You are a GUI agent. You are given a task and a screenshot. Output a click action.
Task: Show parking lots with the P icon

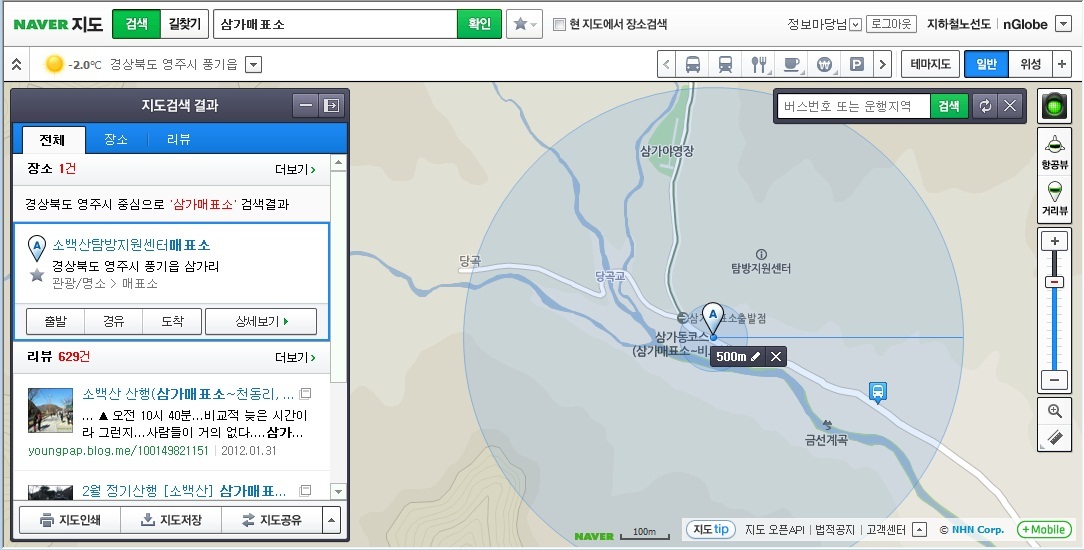pos(857,64)
